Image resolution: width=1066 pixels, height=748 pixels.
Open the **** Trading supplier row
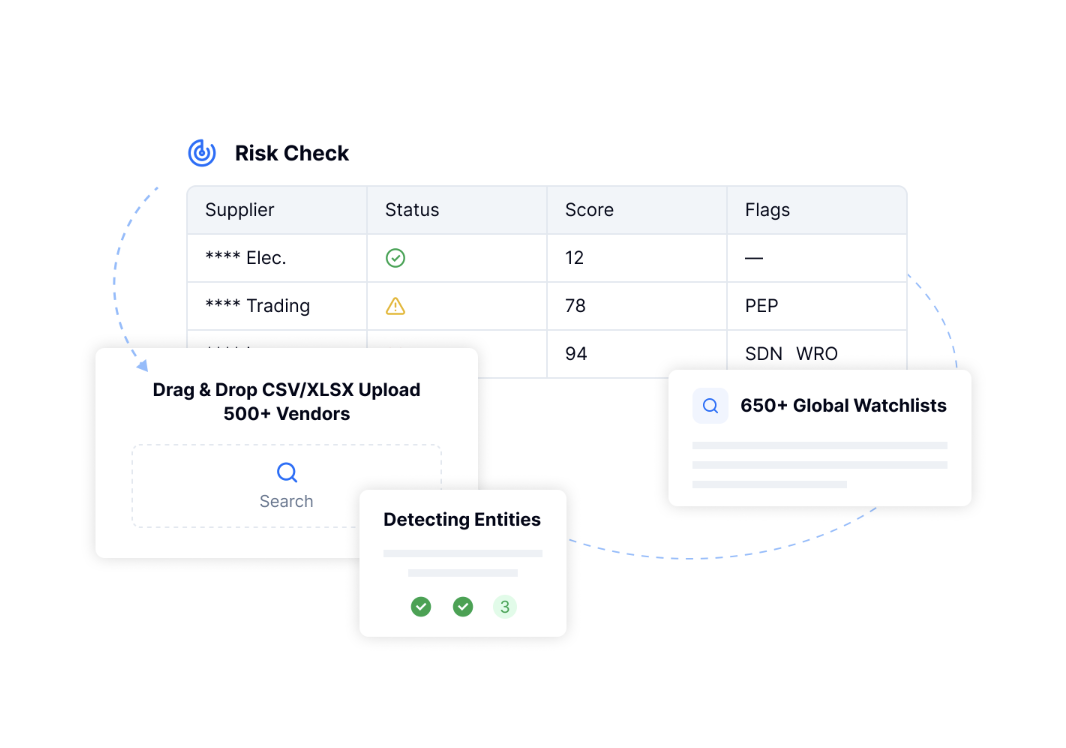[258, 306]
